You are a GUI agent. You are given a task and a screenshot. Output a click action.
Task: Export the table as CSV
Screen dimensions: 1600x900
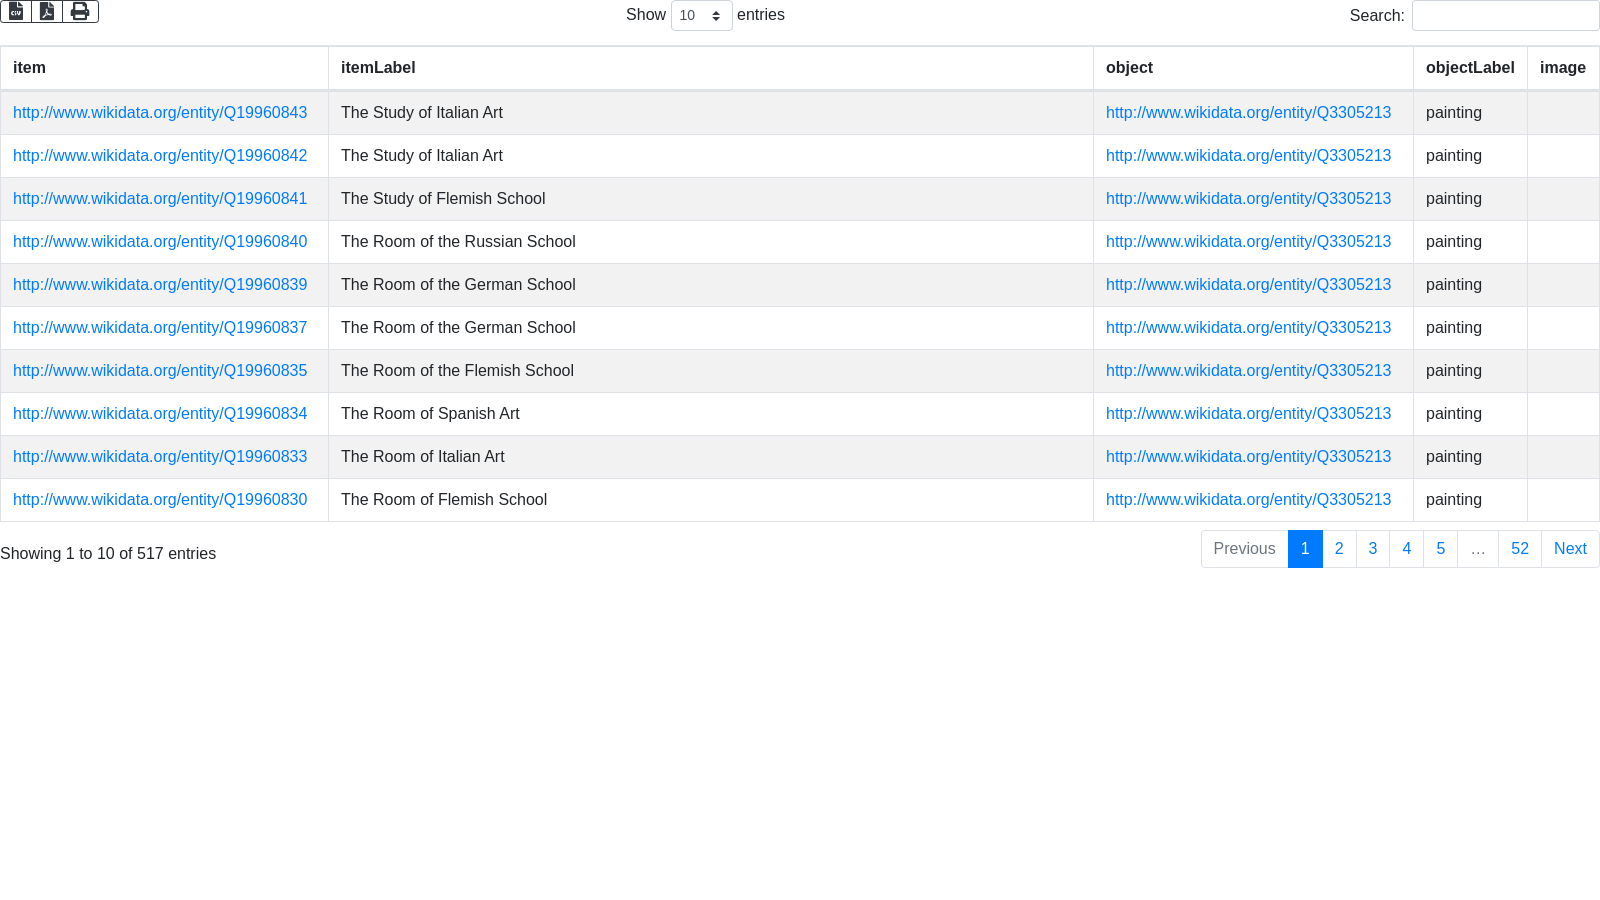click(x=16, y=12)
